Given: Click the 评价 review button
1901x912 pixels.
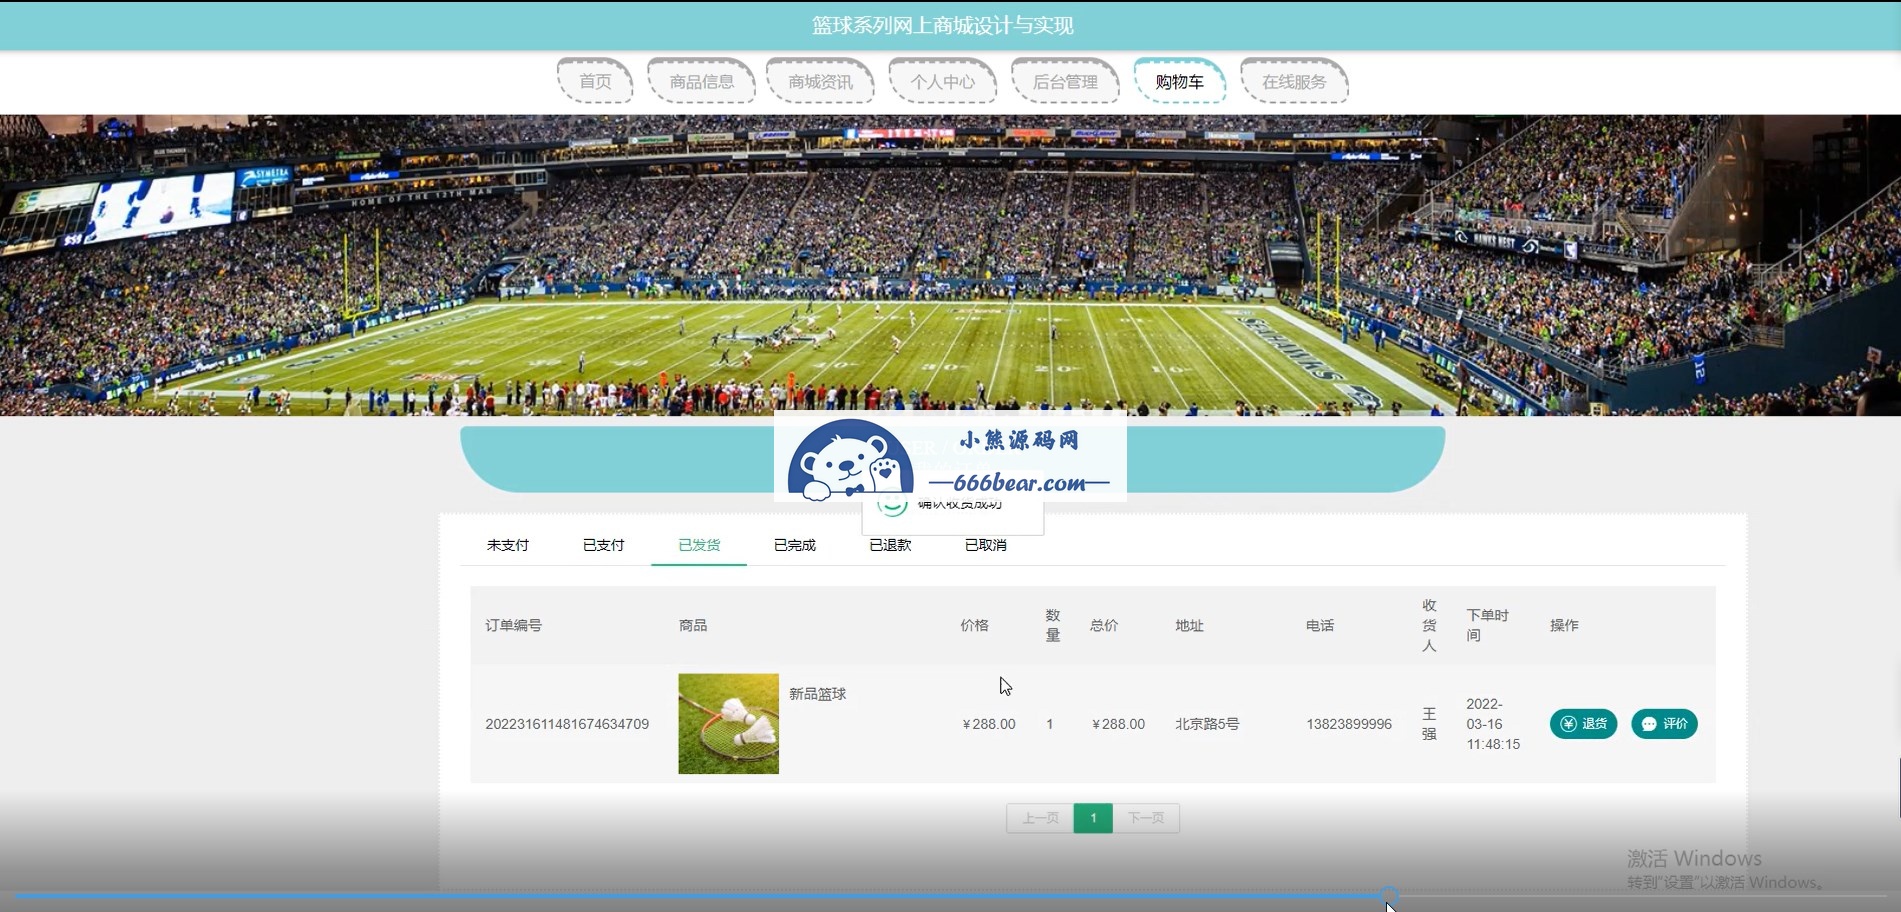Looking at the screenshot, I should click(x=1664, y=724).
